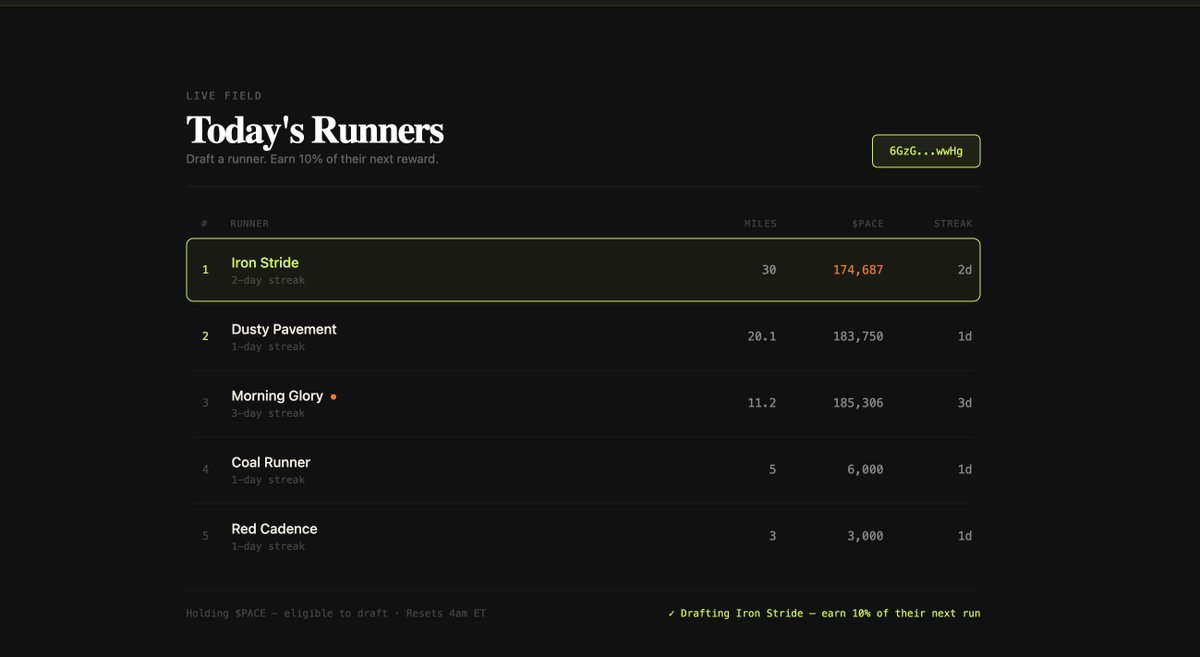Viewport: 1200px width, 657px height.
Task: Click the '3-day streak' subtitle
Action: tap(268, 414)
